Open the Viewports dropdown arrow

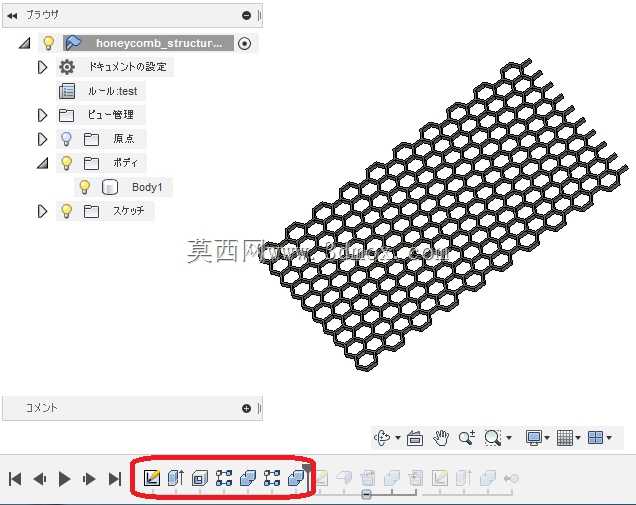click(x=609, y=438)
